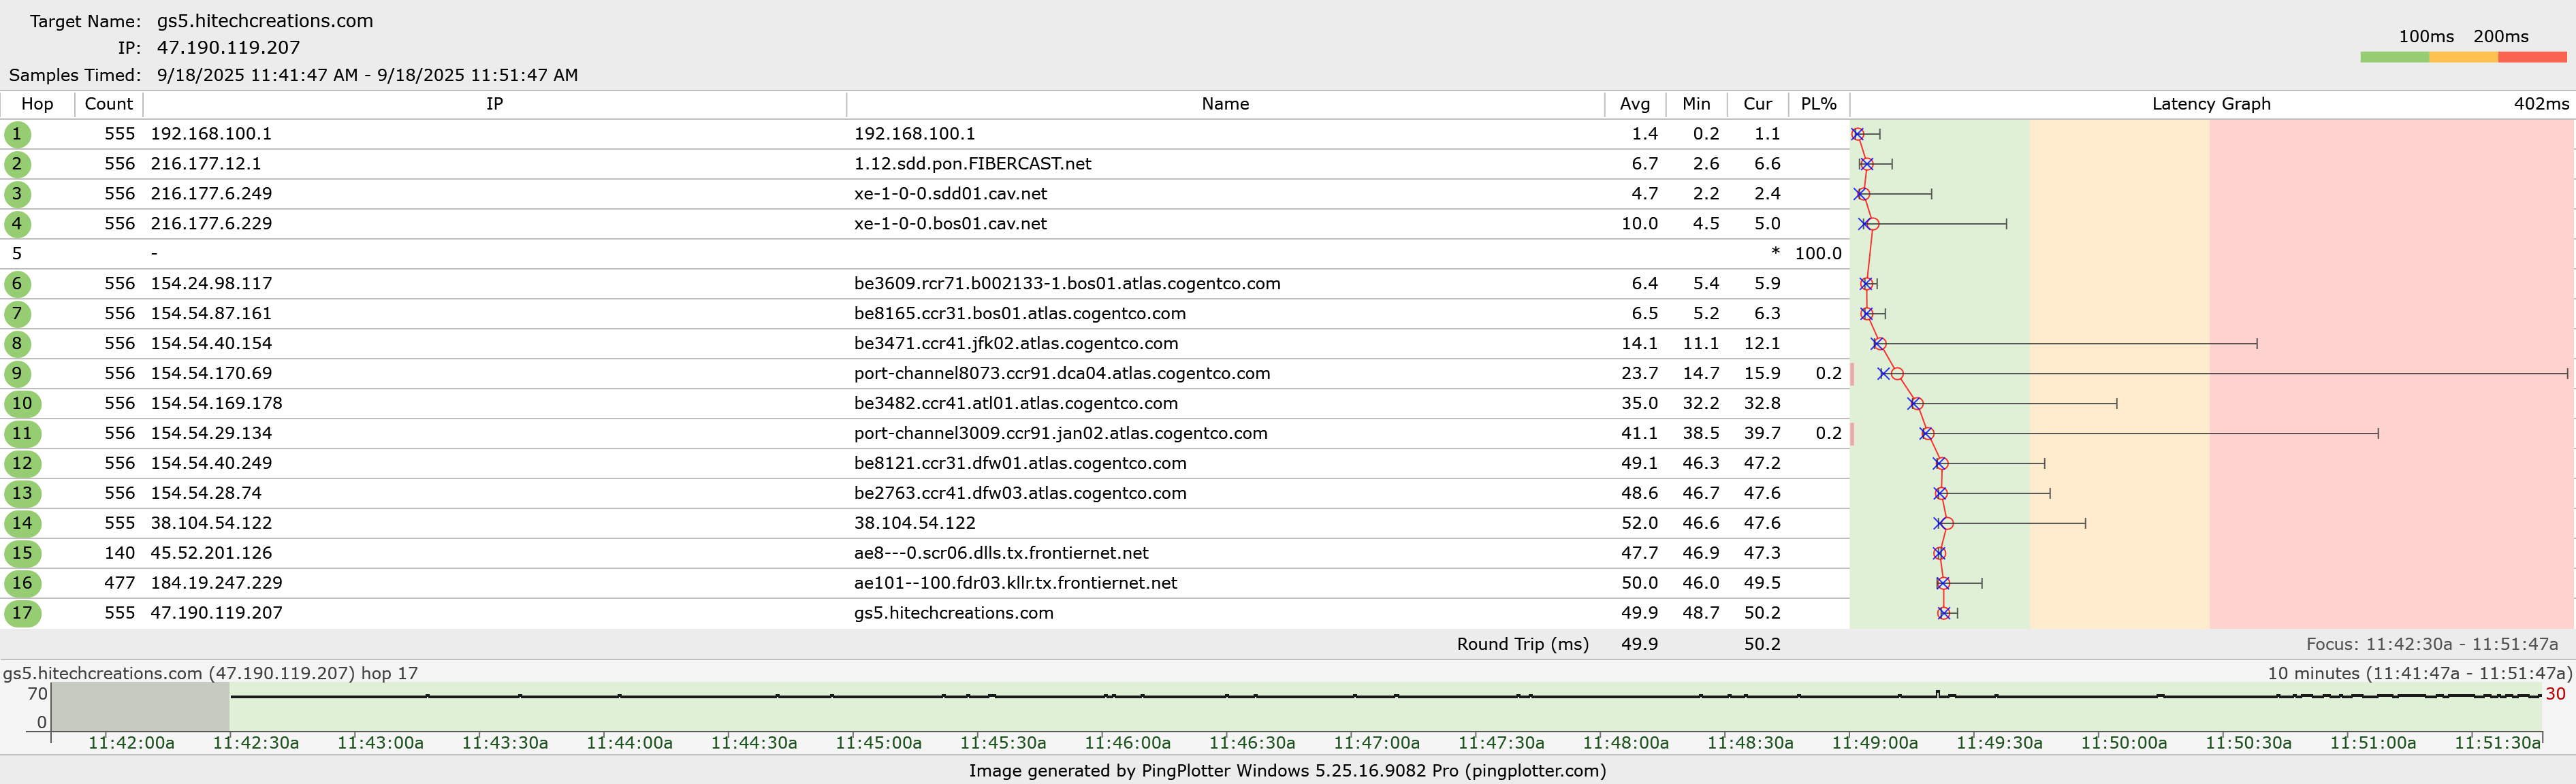2576x784 pixels.
Task: Select gs5.hitechcreations.com in hop 17 row
Action: (953, 614)
